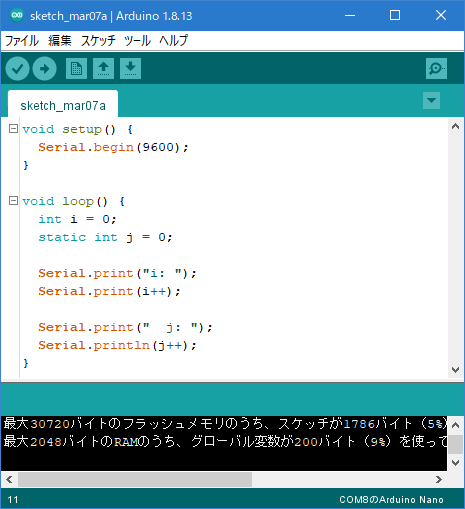Open the スケッチ menu

pyautogui.click(x=98, y=41)
